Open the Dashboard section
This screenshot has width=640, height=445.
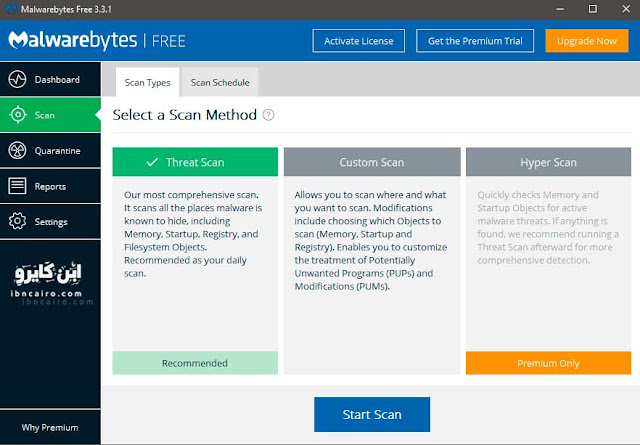point(50,79)
